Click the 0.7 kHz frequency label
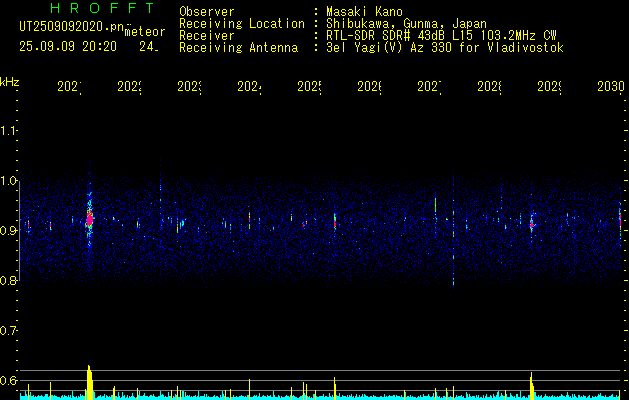 click(x=8, y=330)
